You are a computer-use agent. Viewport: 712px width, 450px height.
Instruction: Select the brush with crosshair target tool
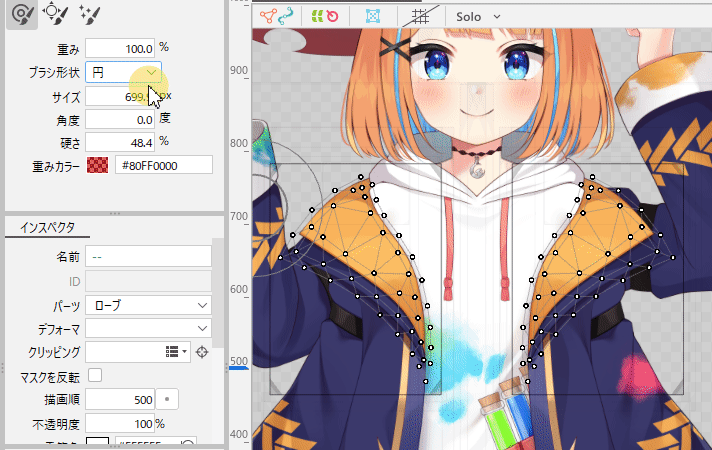click(55, 14)
